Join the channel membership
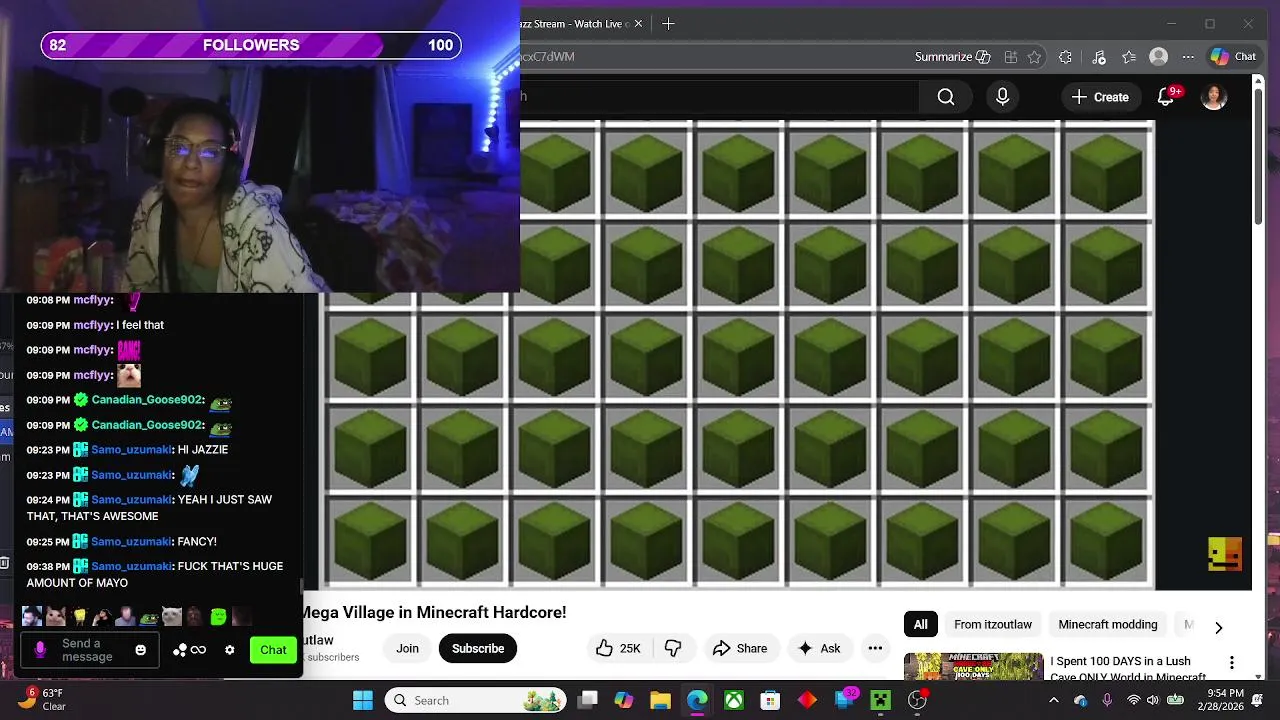 click(407, 648)
